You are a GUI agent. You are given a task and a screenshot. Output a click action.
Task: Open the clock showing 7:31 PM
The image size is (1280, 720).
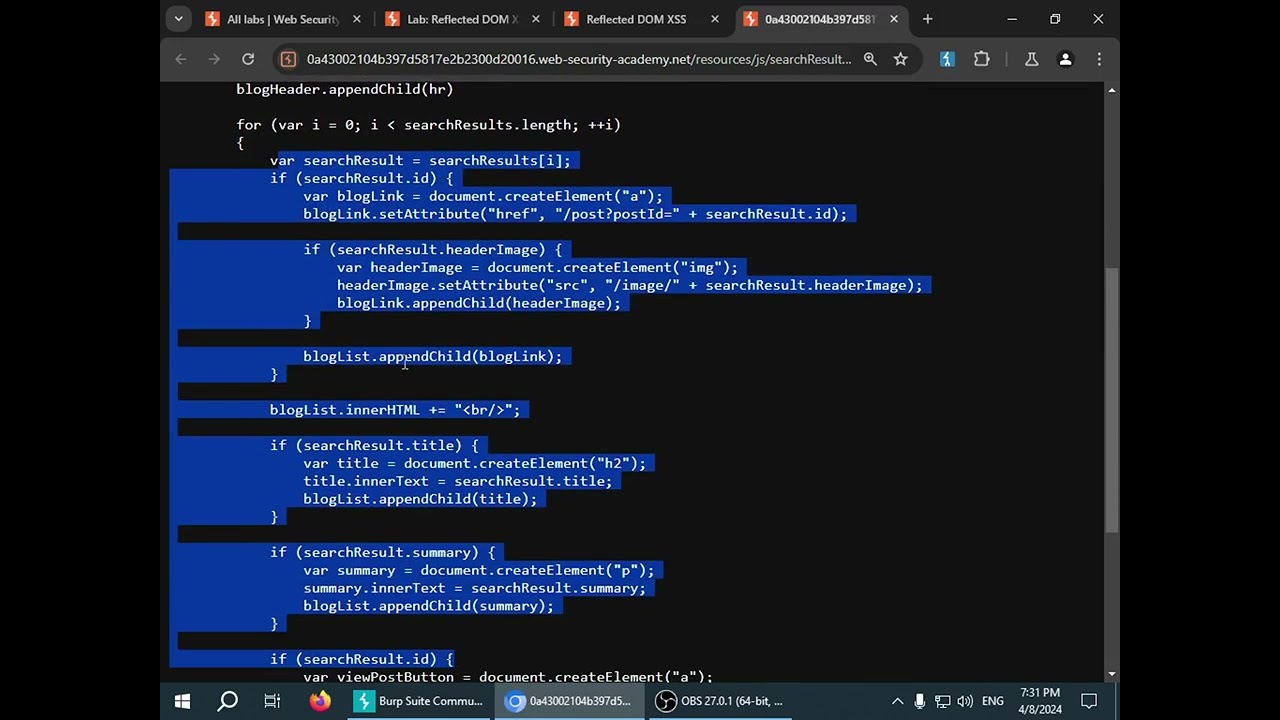pyautogui.click(x=1040, y=701)
